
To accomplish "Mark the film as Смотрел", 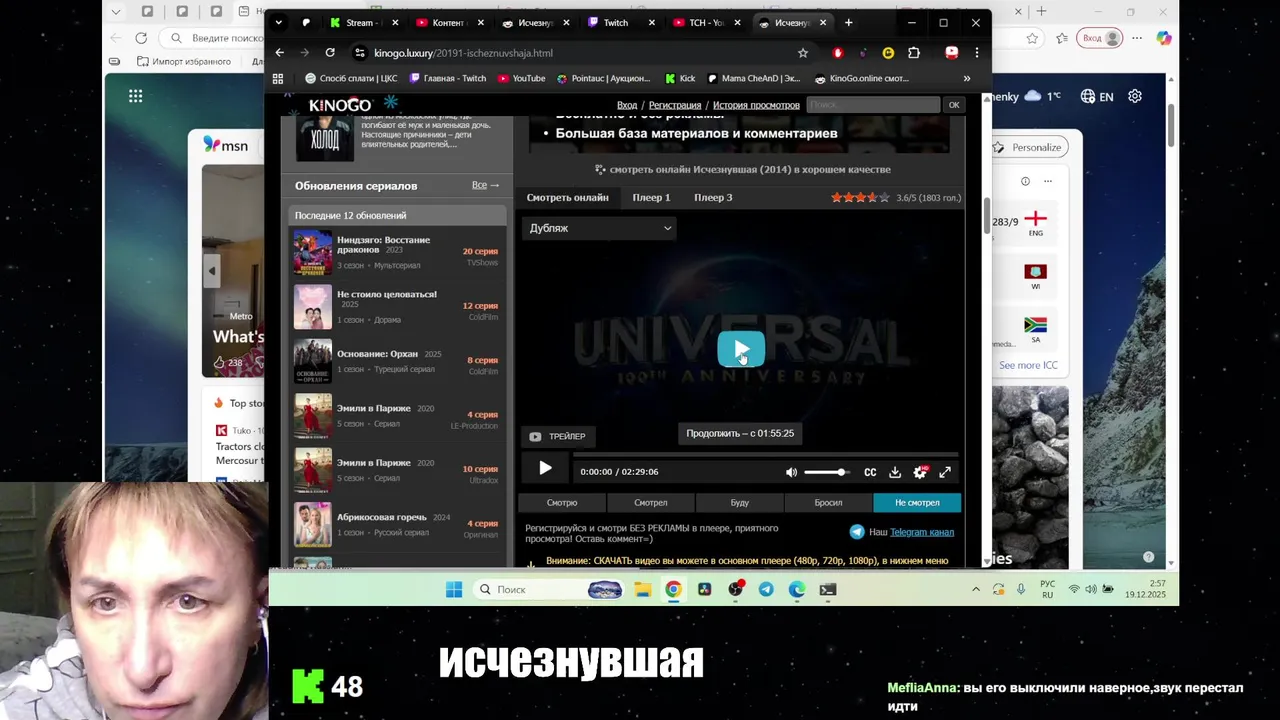I will pos(650,502).
